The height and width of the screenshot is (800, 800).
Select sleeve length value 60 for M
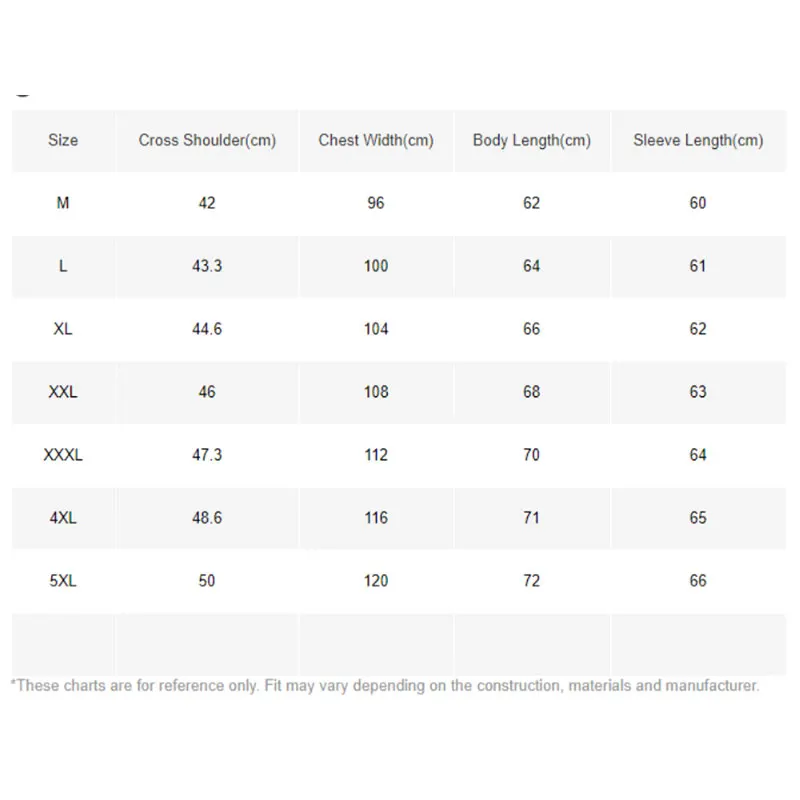[x=698, y=203]
